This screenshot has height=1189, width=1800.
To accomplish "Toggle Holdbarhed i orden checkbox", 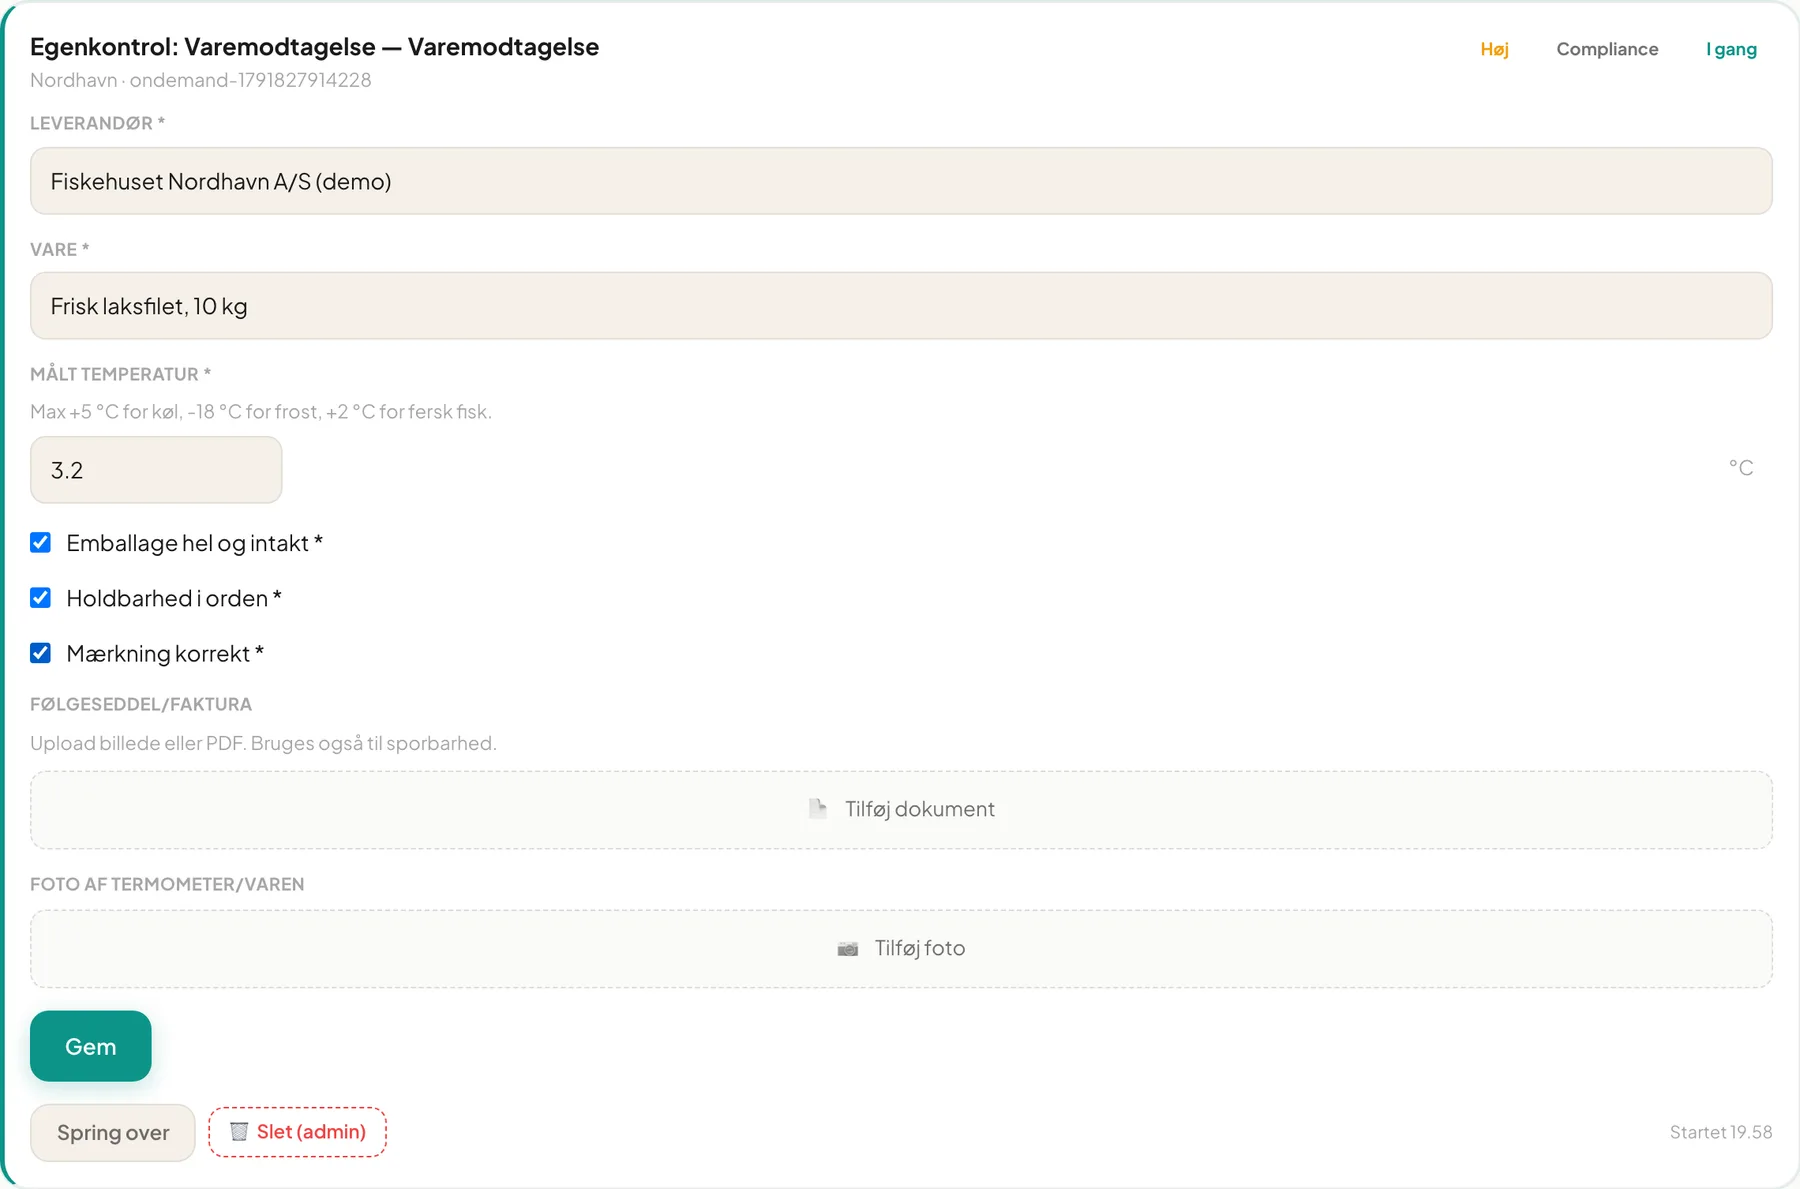I will click(41, 597).
